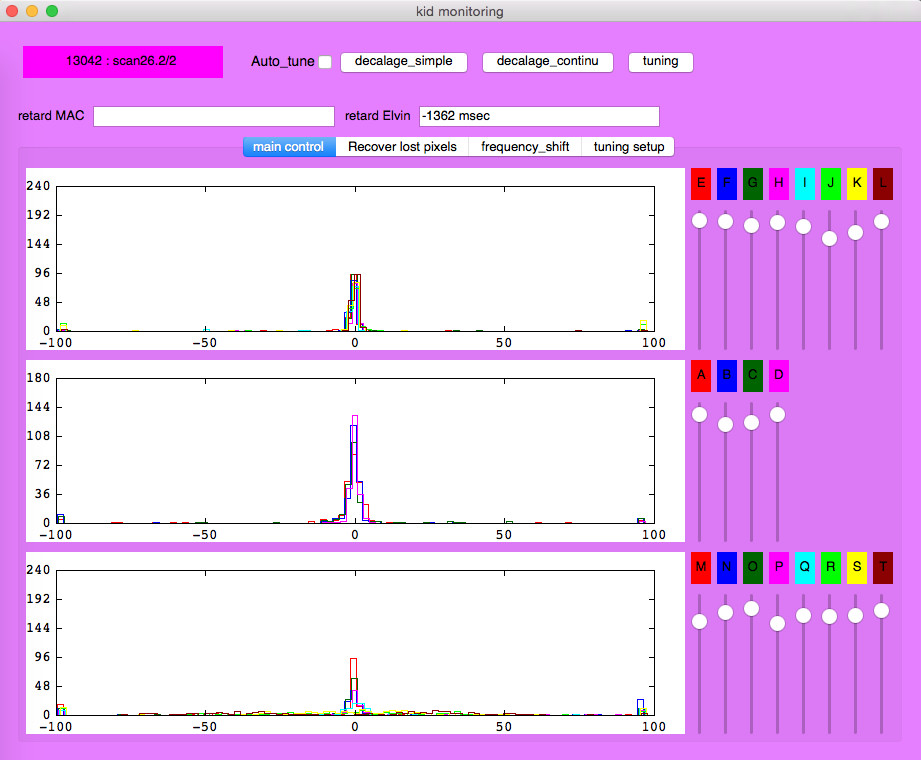Click the red A channel swatch
Viewport: 921px width, 760px height.
700,376
